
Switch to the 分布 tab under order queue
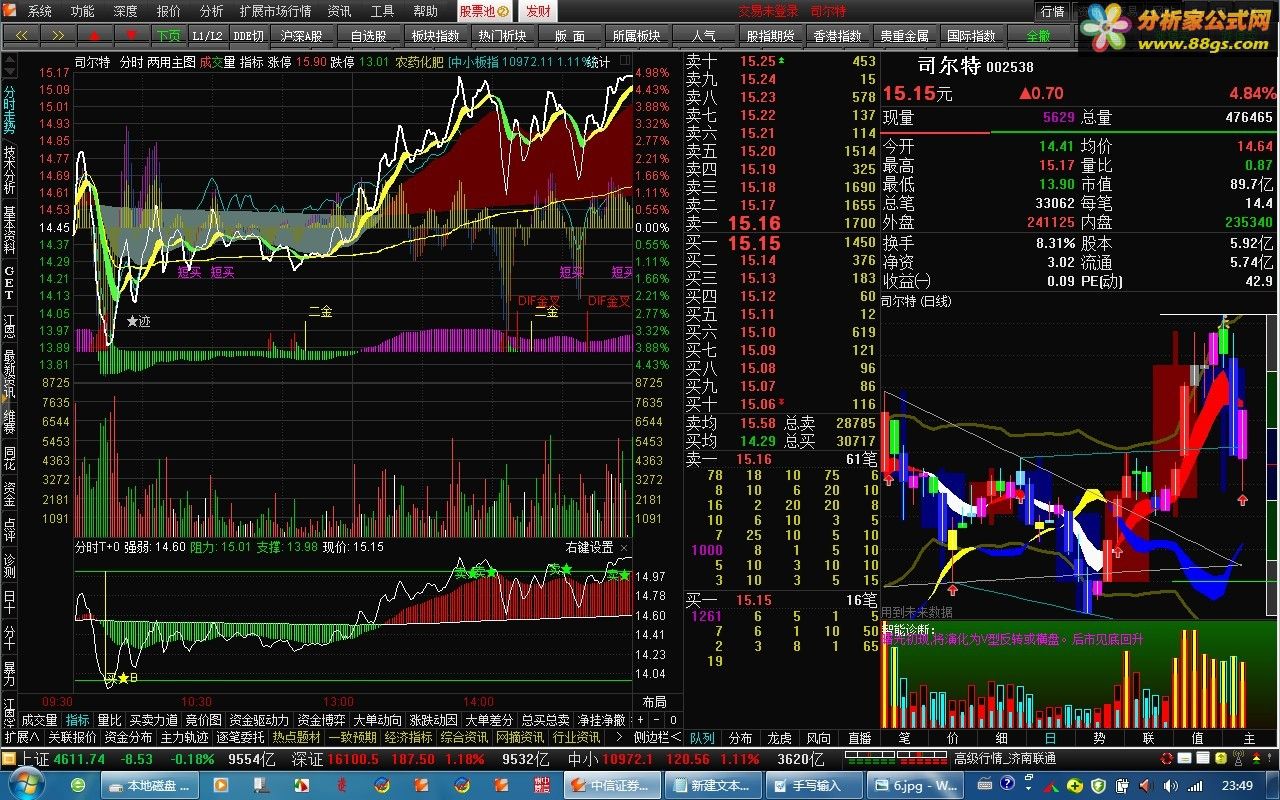click(741, 738)
